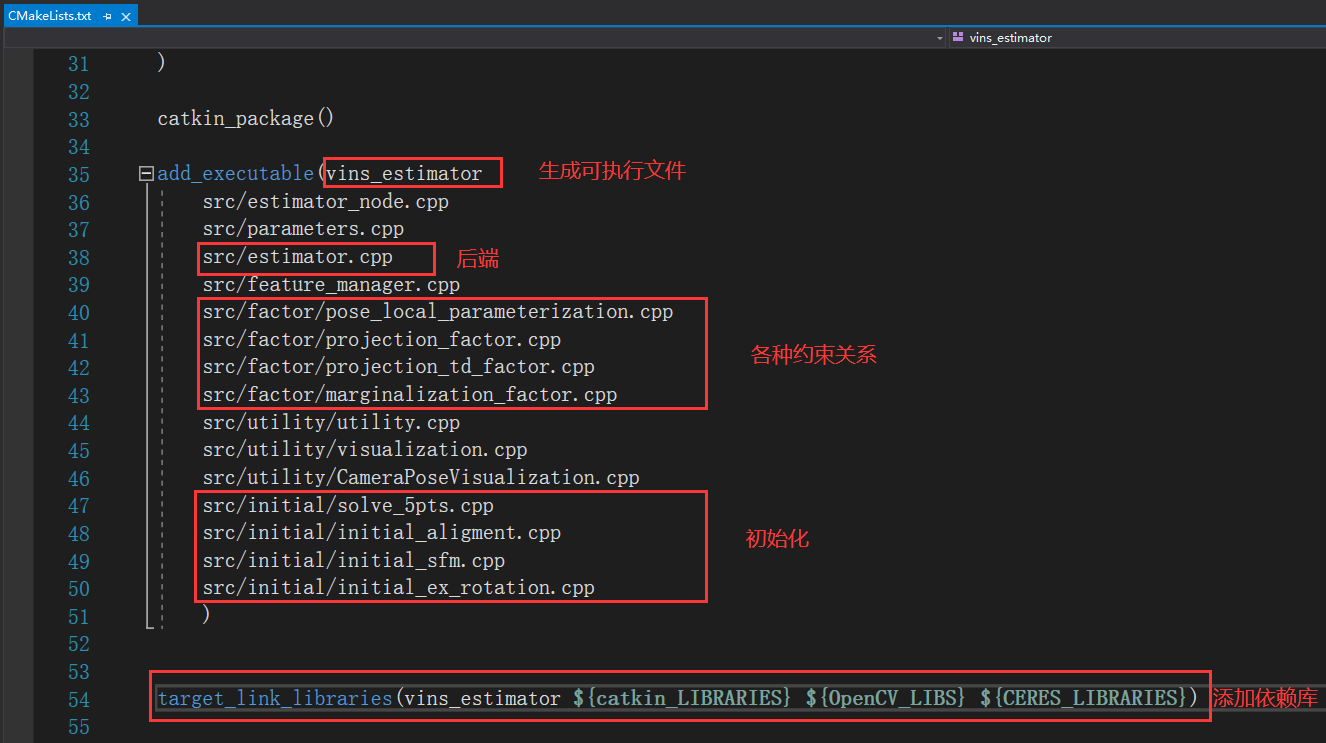1326x743 pixels.
Task: Click ${OpenCV_LIBS} variable
Action: pos(886,698)
